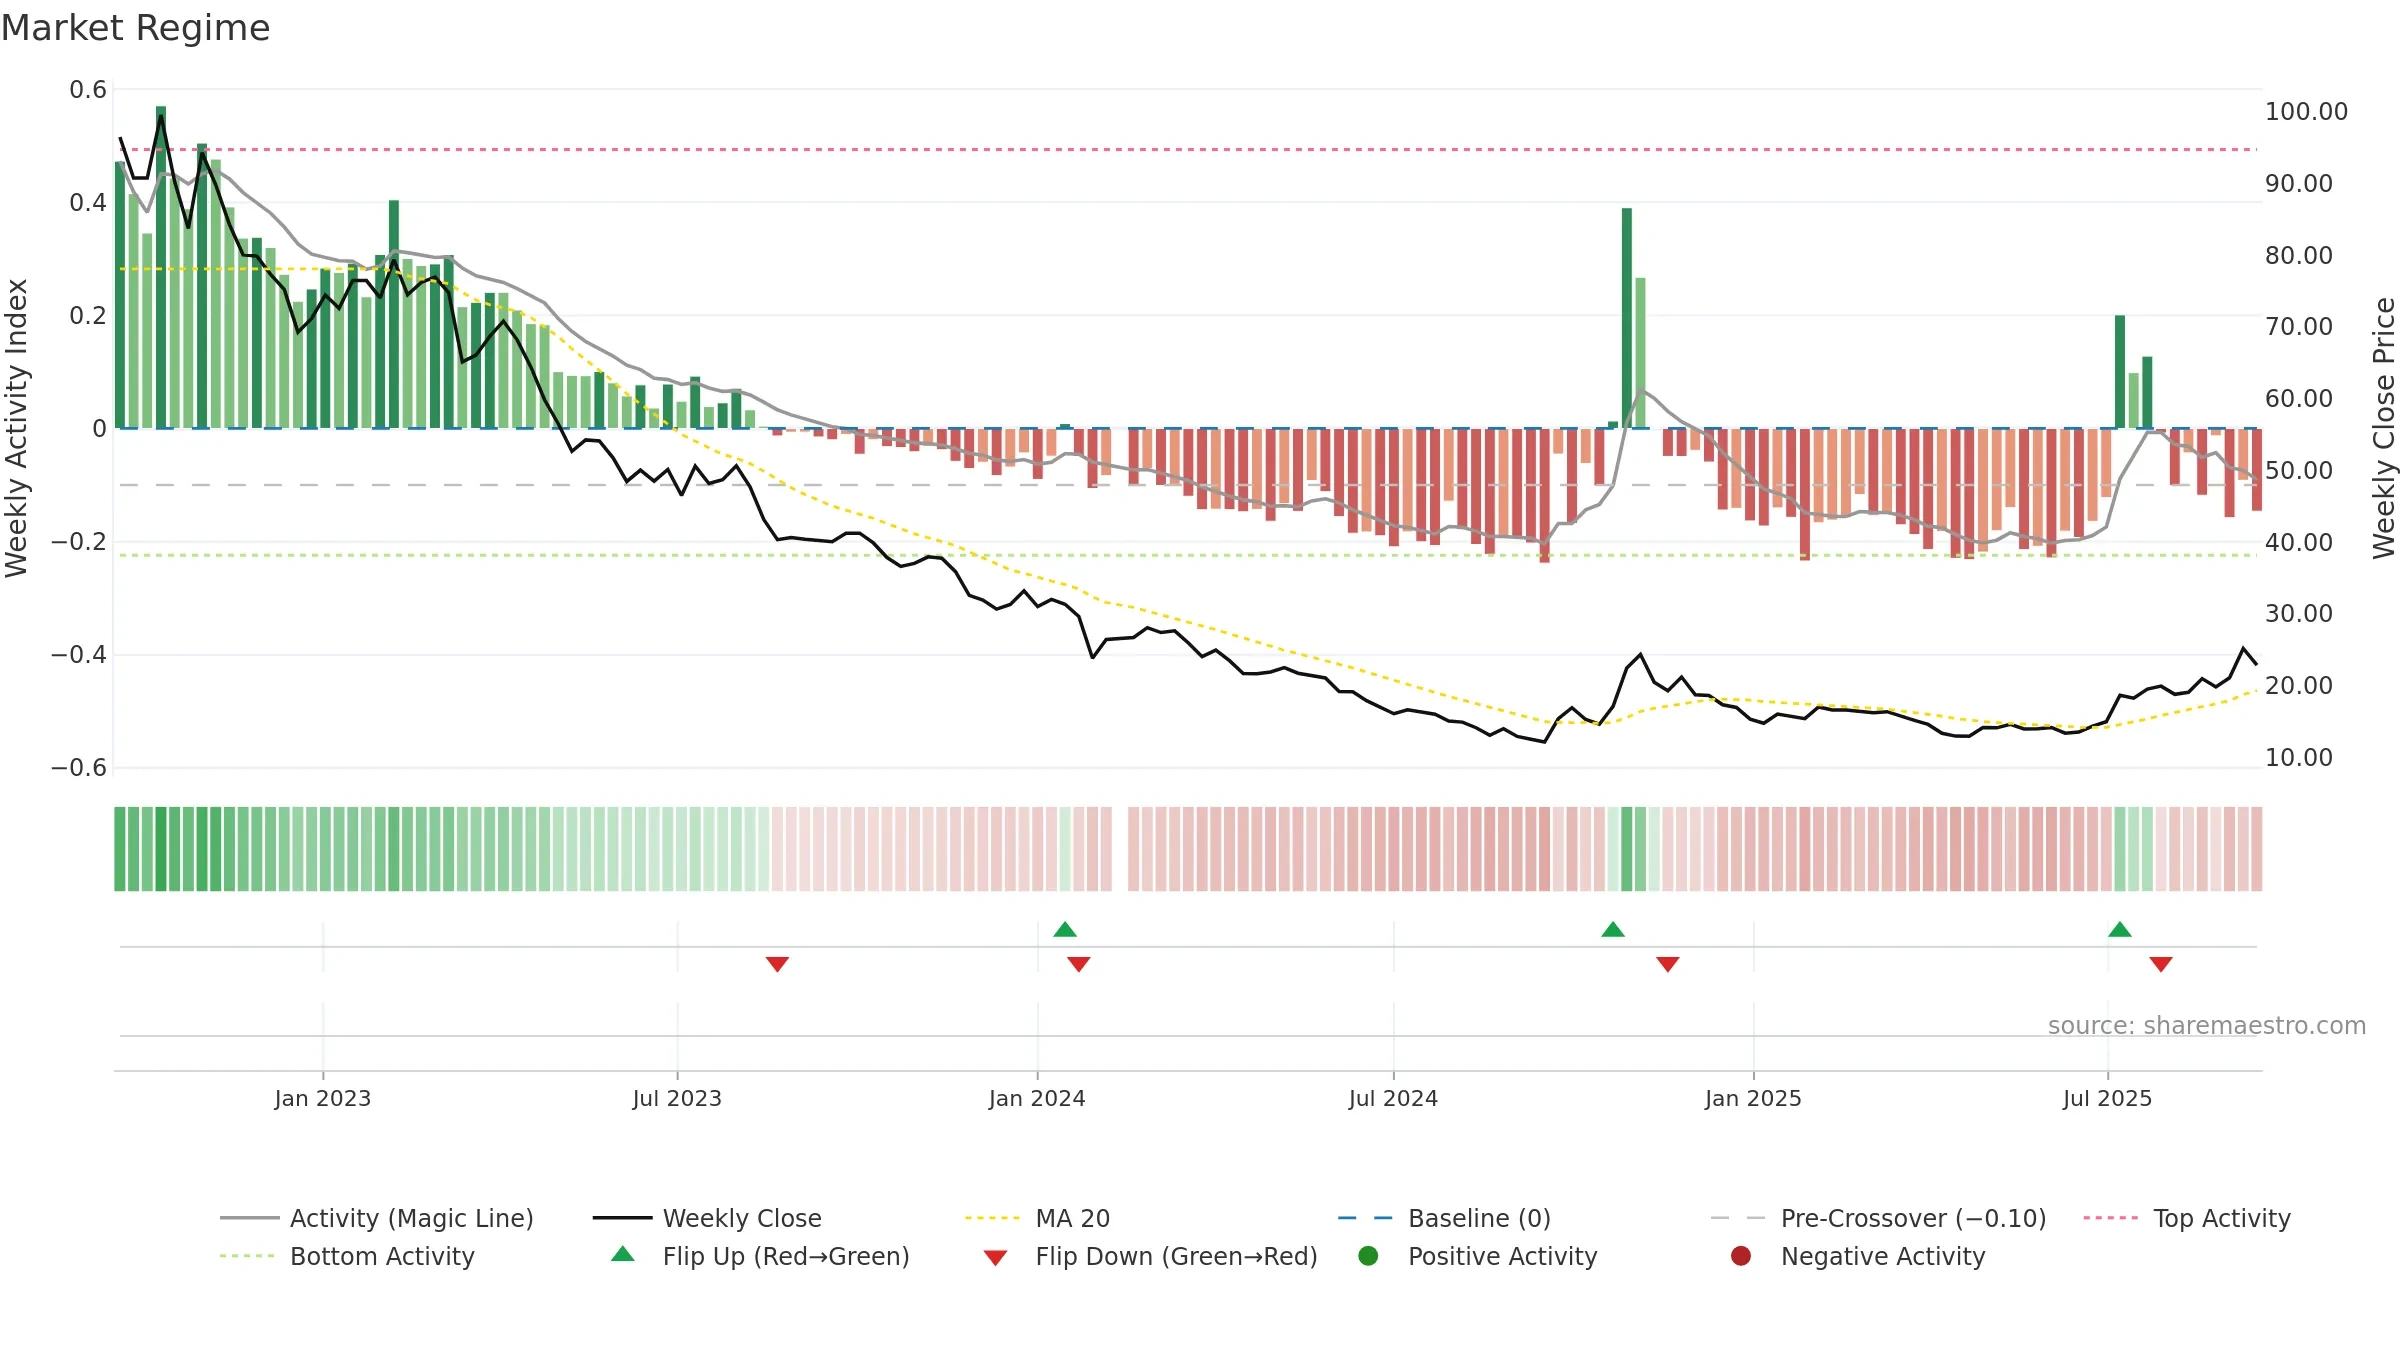Click the Jul 2025 axis label
Image resolution: width=2400 pixels, height=1350 pixels.
2107,1099
